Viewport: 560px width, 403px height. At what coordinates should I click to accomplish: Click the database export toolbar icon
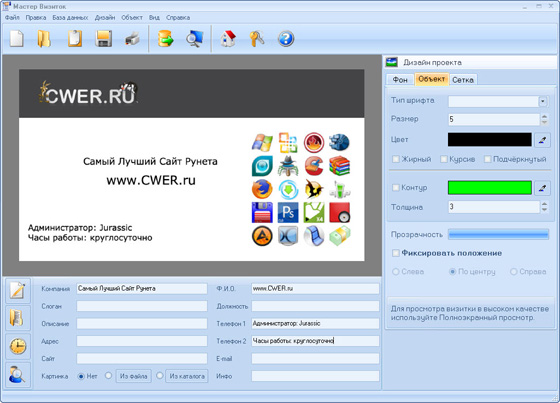click(166, 39)
